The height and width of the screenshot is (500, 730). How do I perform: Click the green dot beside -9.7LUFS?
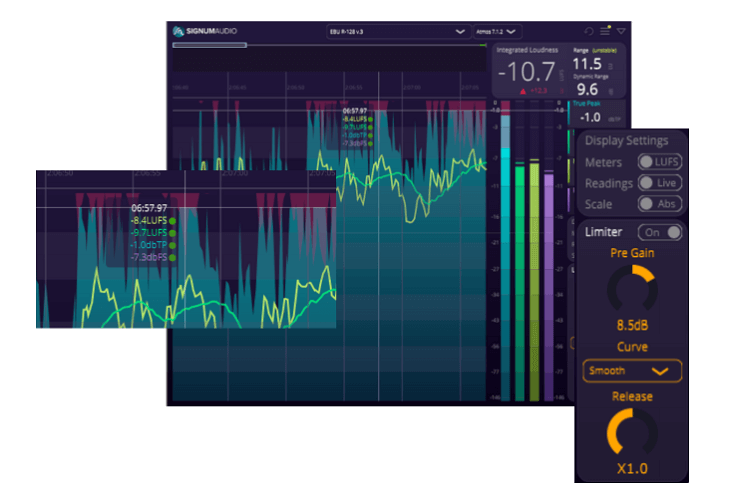(x=173, y=232)
